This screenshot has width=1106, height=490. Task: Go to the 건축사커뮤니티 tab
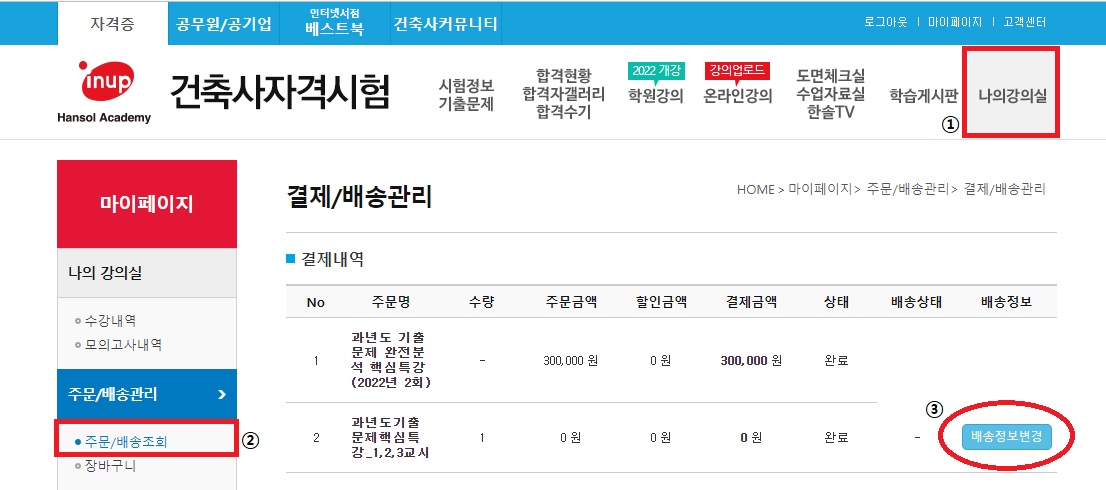[x=445, y=24]
